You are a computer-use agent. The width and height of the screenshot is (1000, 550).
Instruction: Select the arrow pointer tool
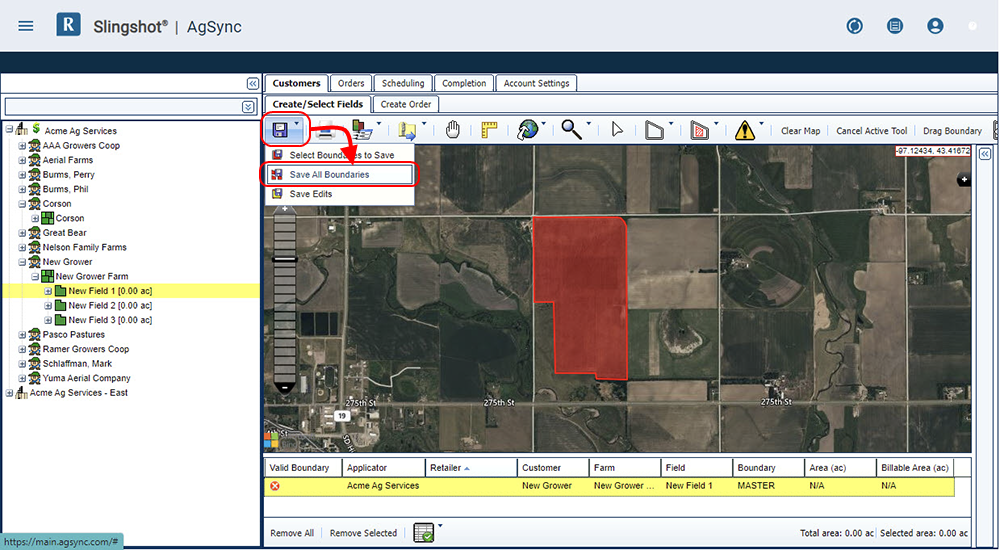point(617,130)
